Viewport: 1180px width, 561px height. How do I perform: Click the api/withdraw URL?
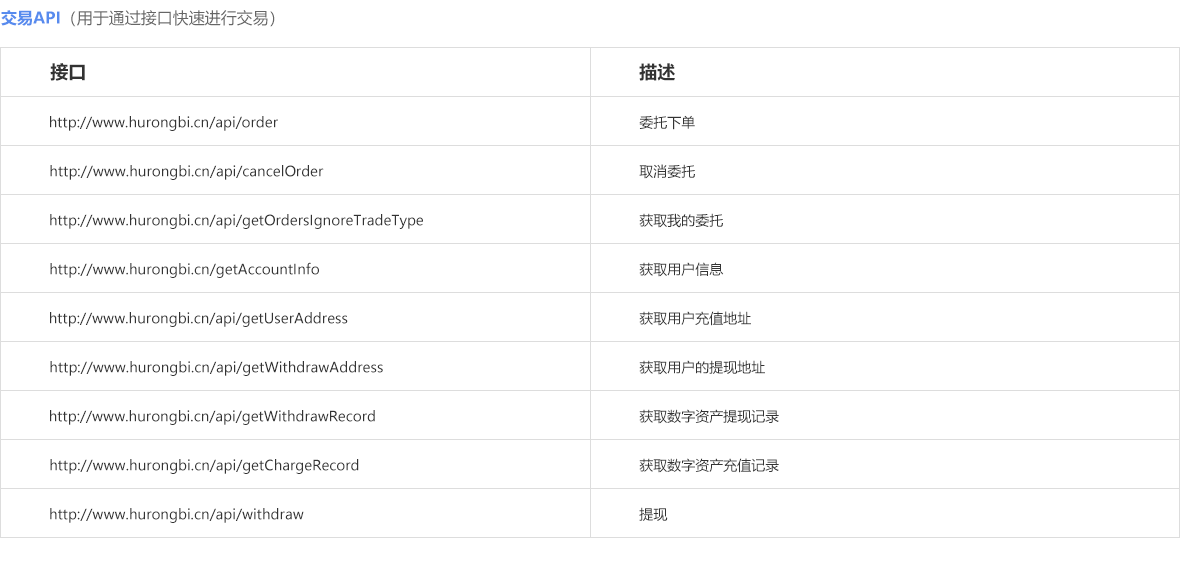[x=176, y=514]
